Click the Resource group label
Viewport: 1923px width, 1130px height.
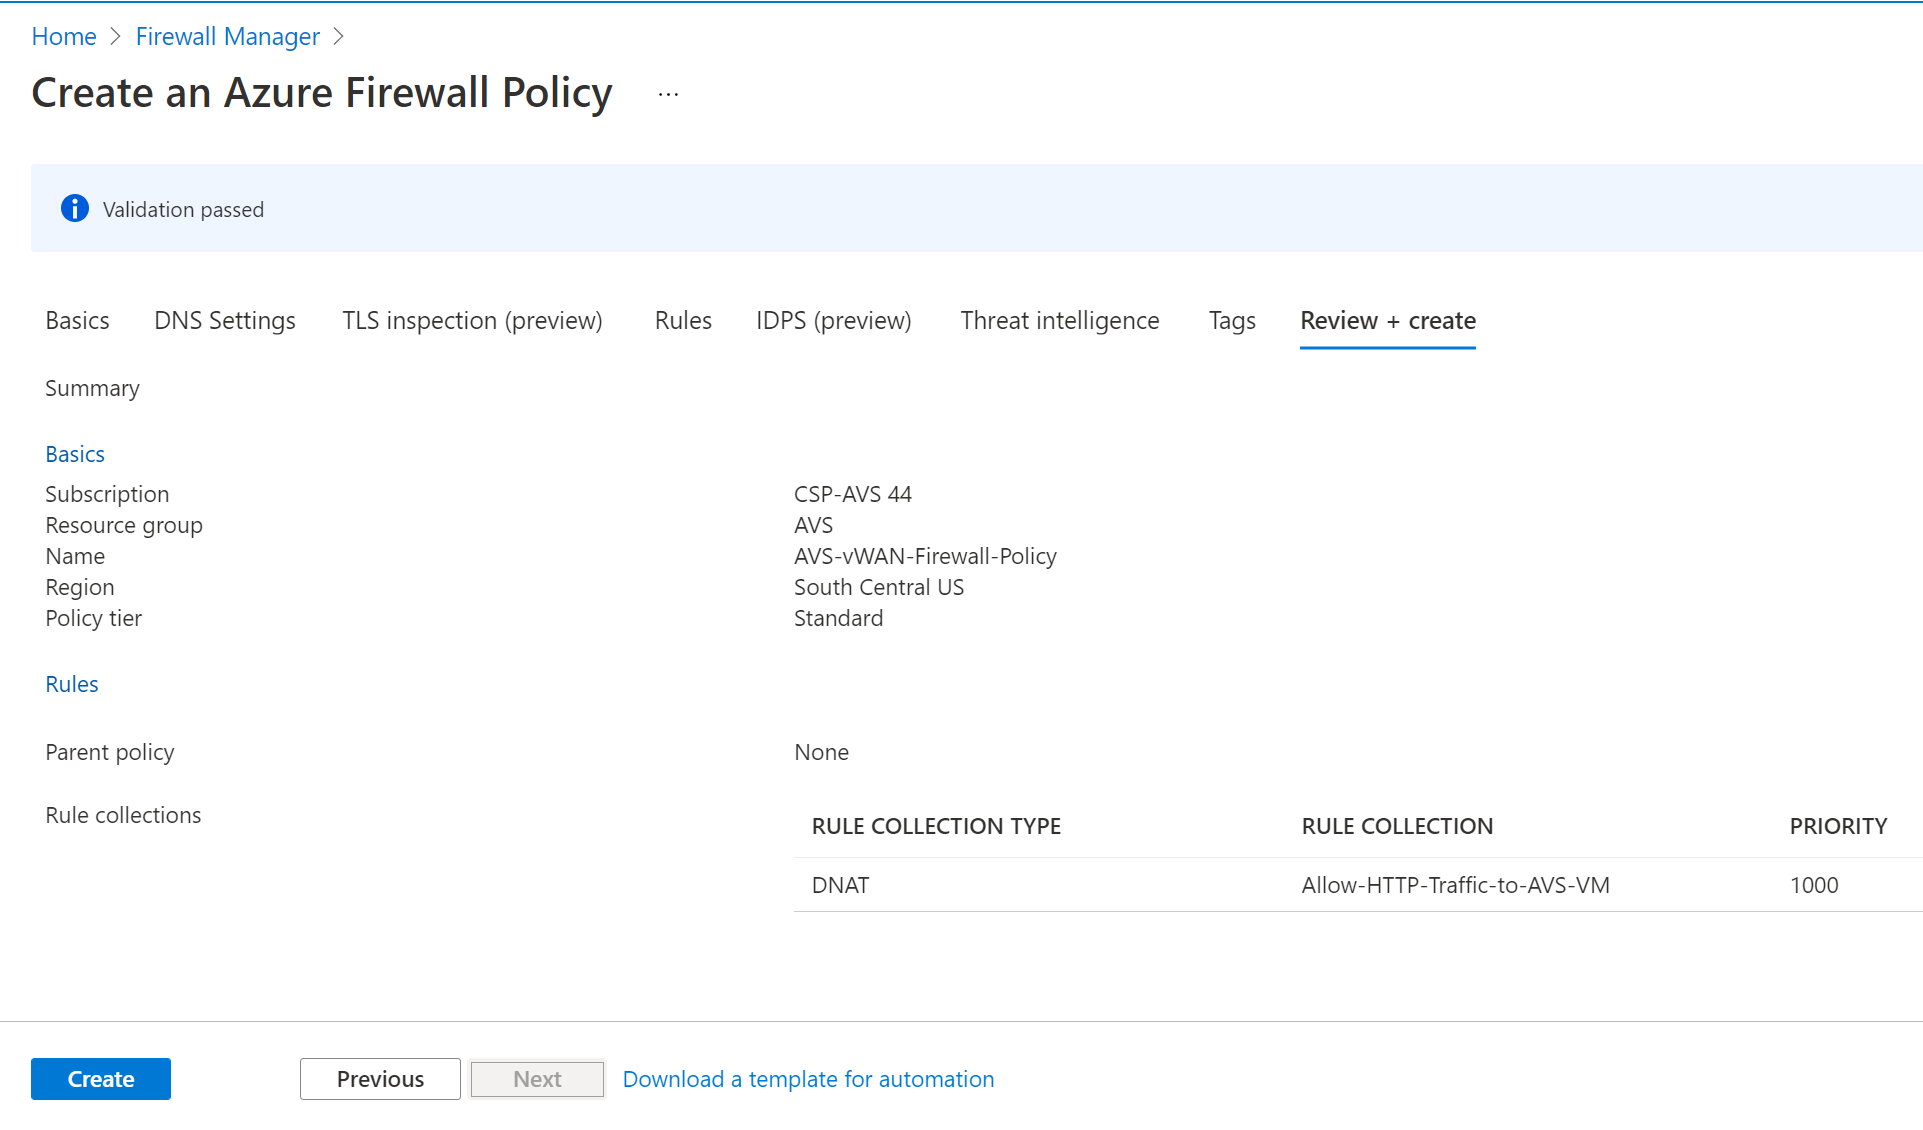(124, 525)
